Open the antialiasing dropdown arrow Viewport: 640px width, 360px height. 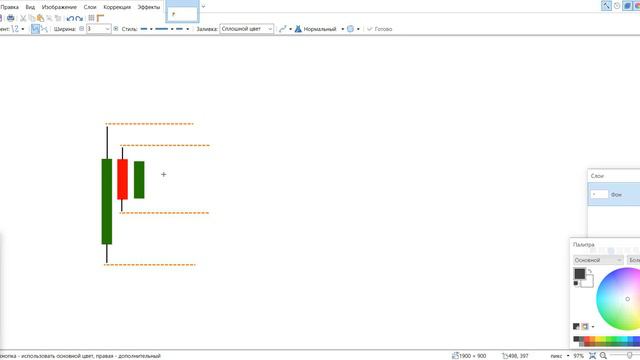[290, 29]
